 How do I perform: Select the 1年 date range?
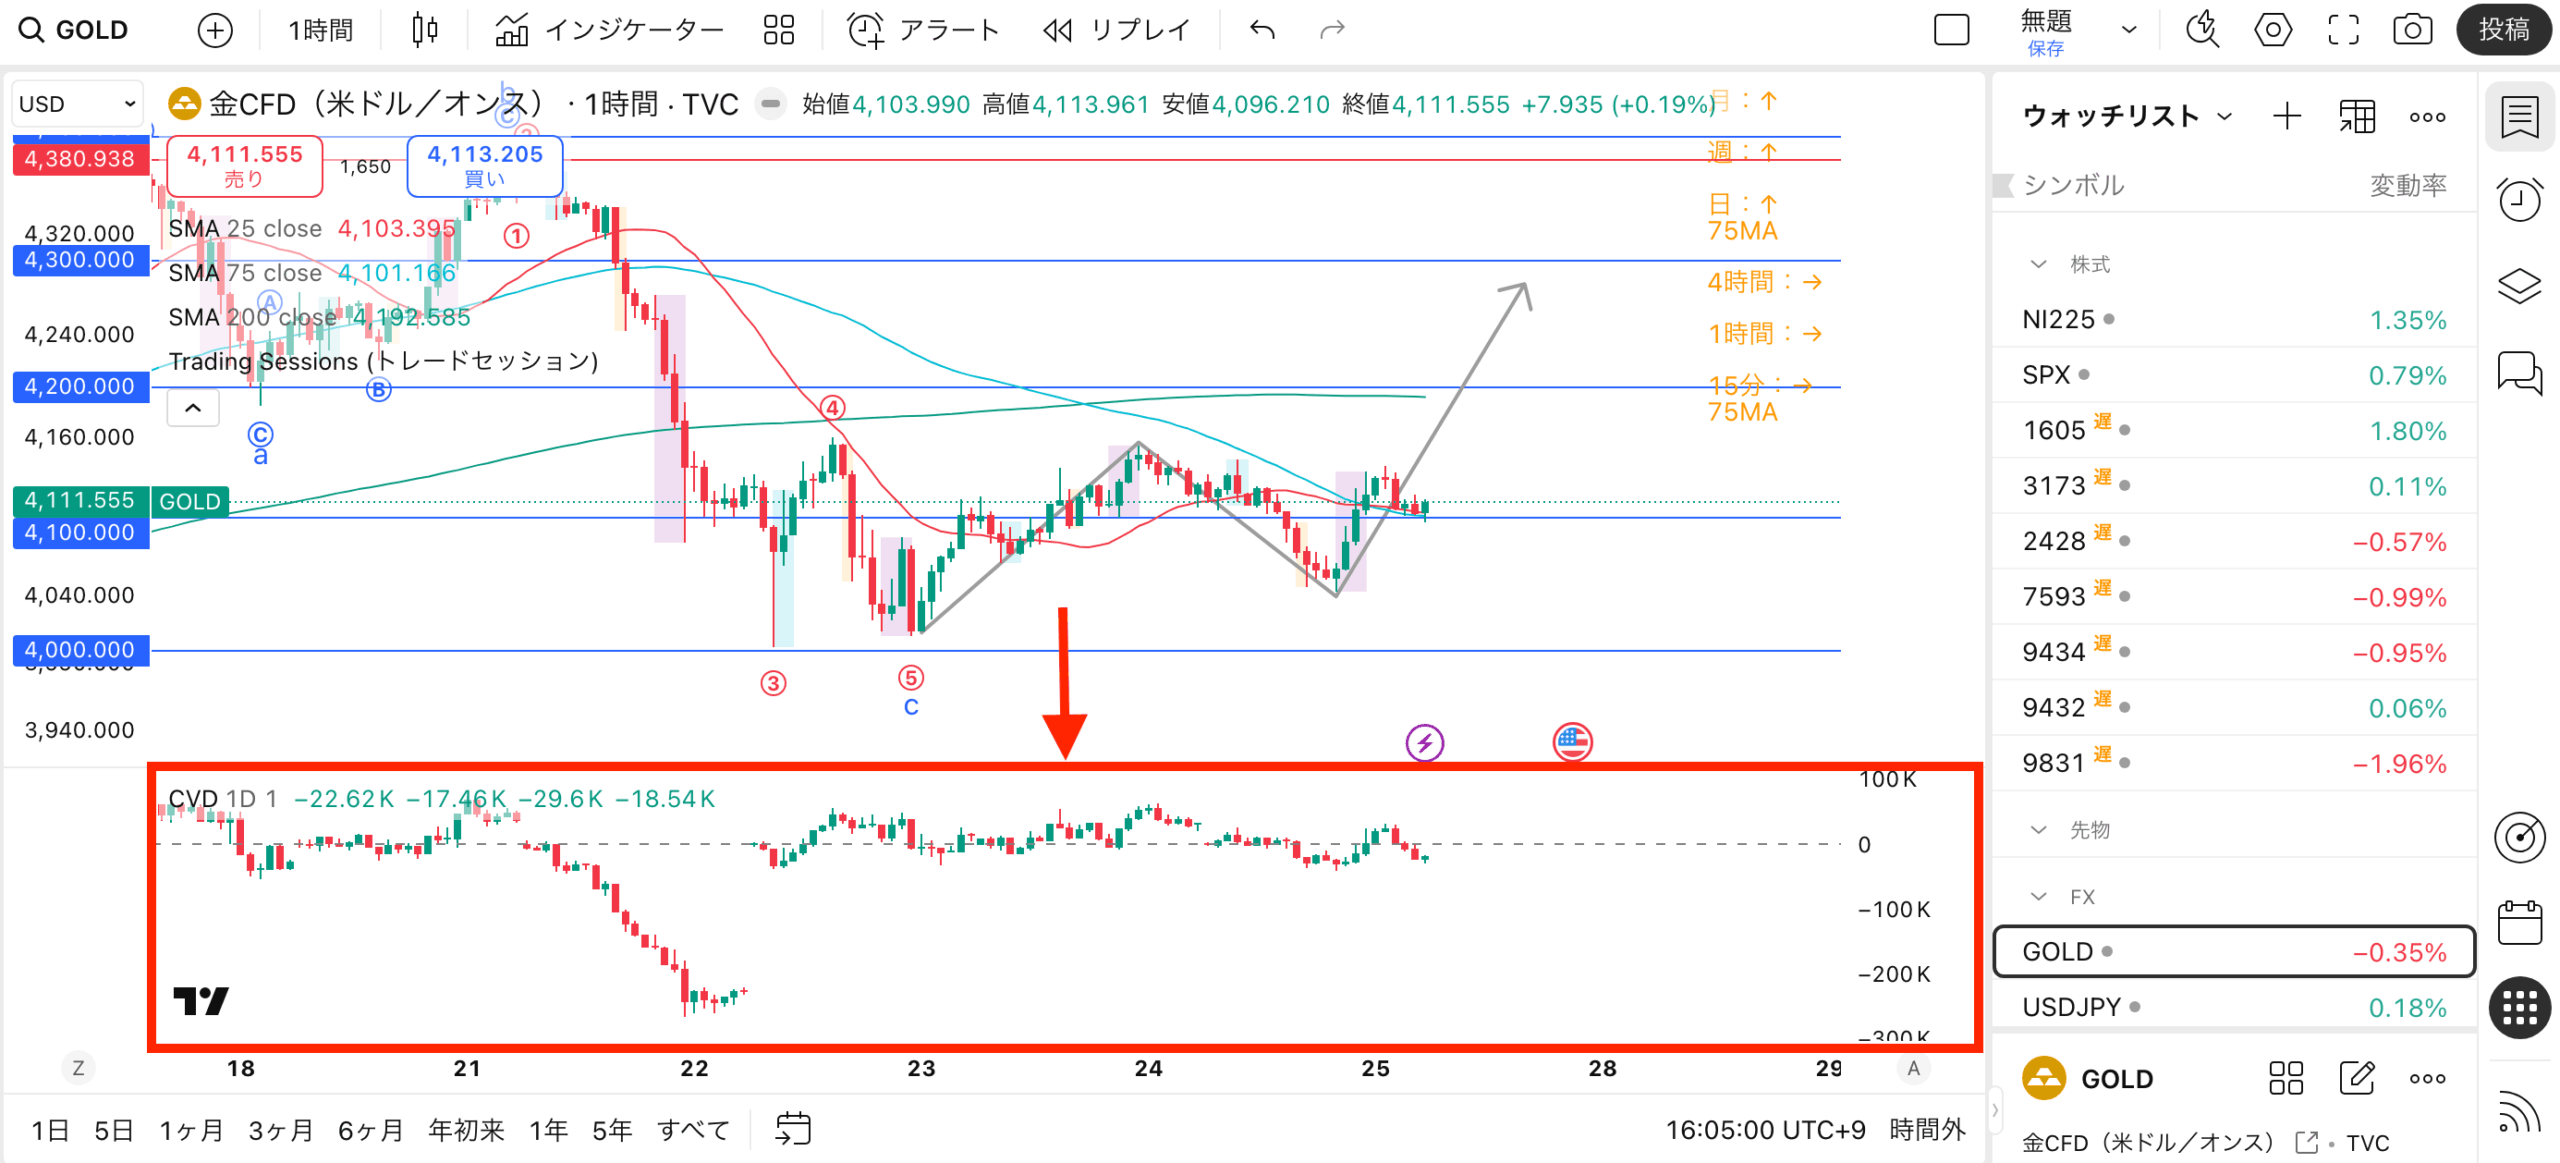[x=548, y=1130]
